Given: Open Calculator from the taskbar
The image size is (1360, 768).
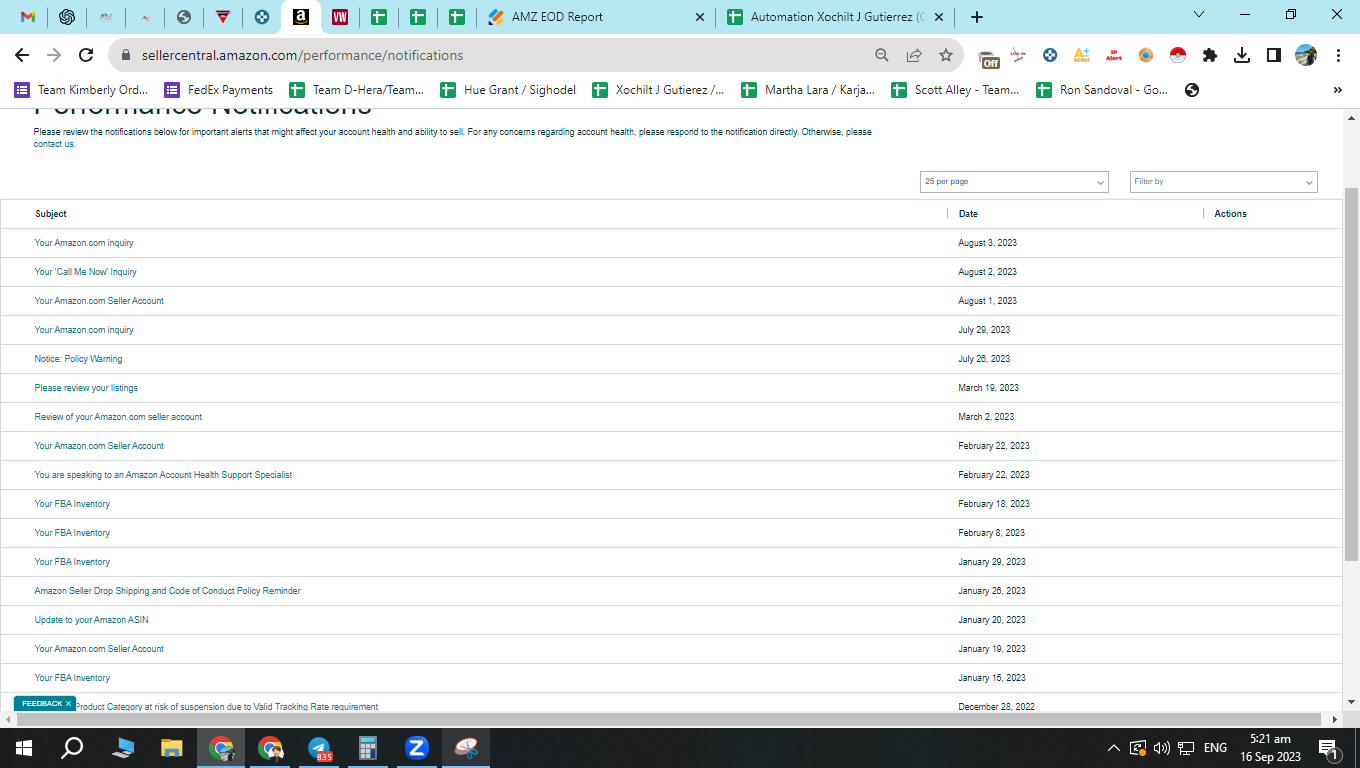Looking at the screenshot, I should pos(368,748).
